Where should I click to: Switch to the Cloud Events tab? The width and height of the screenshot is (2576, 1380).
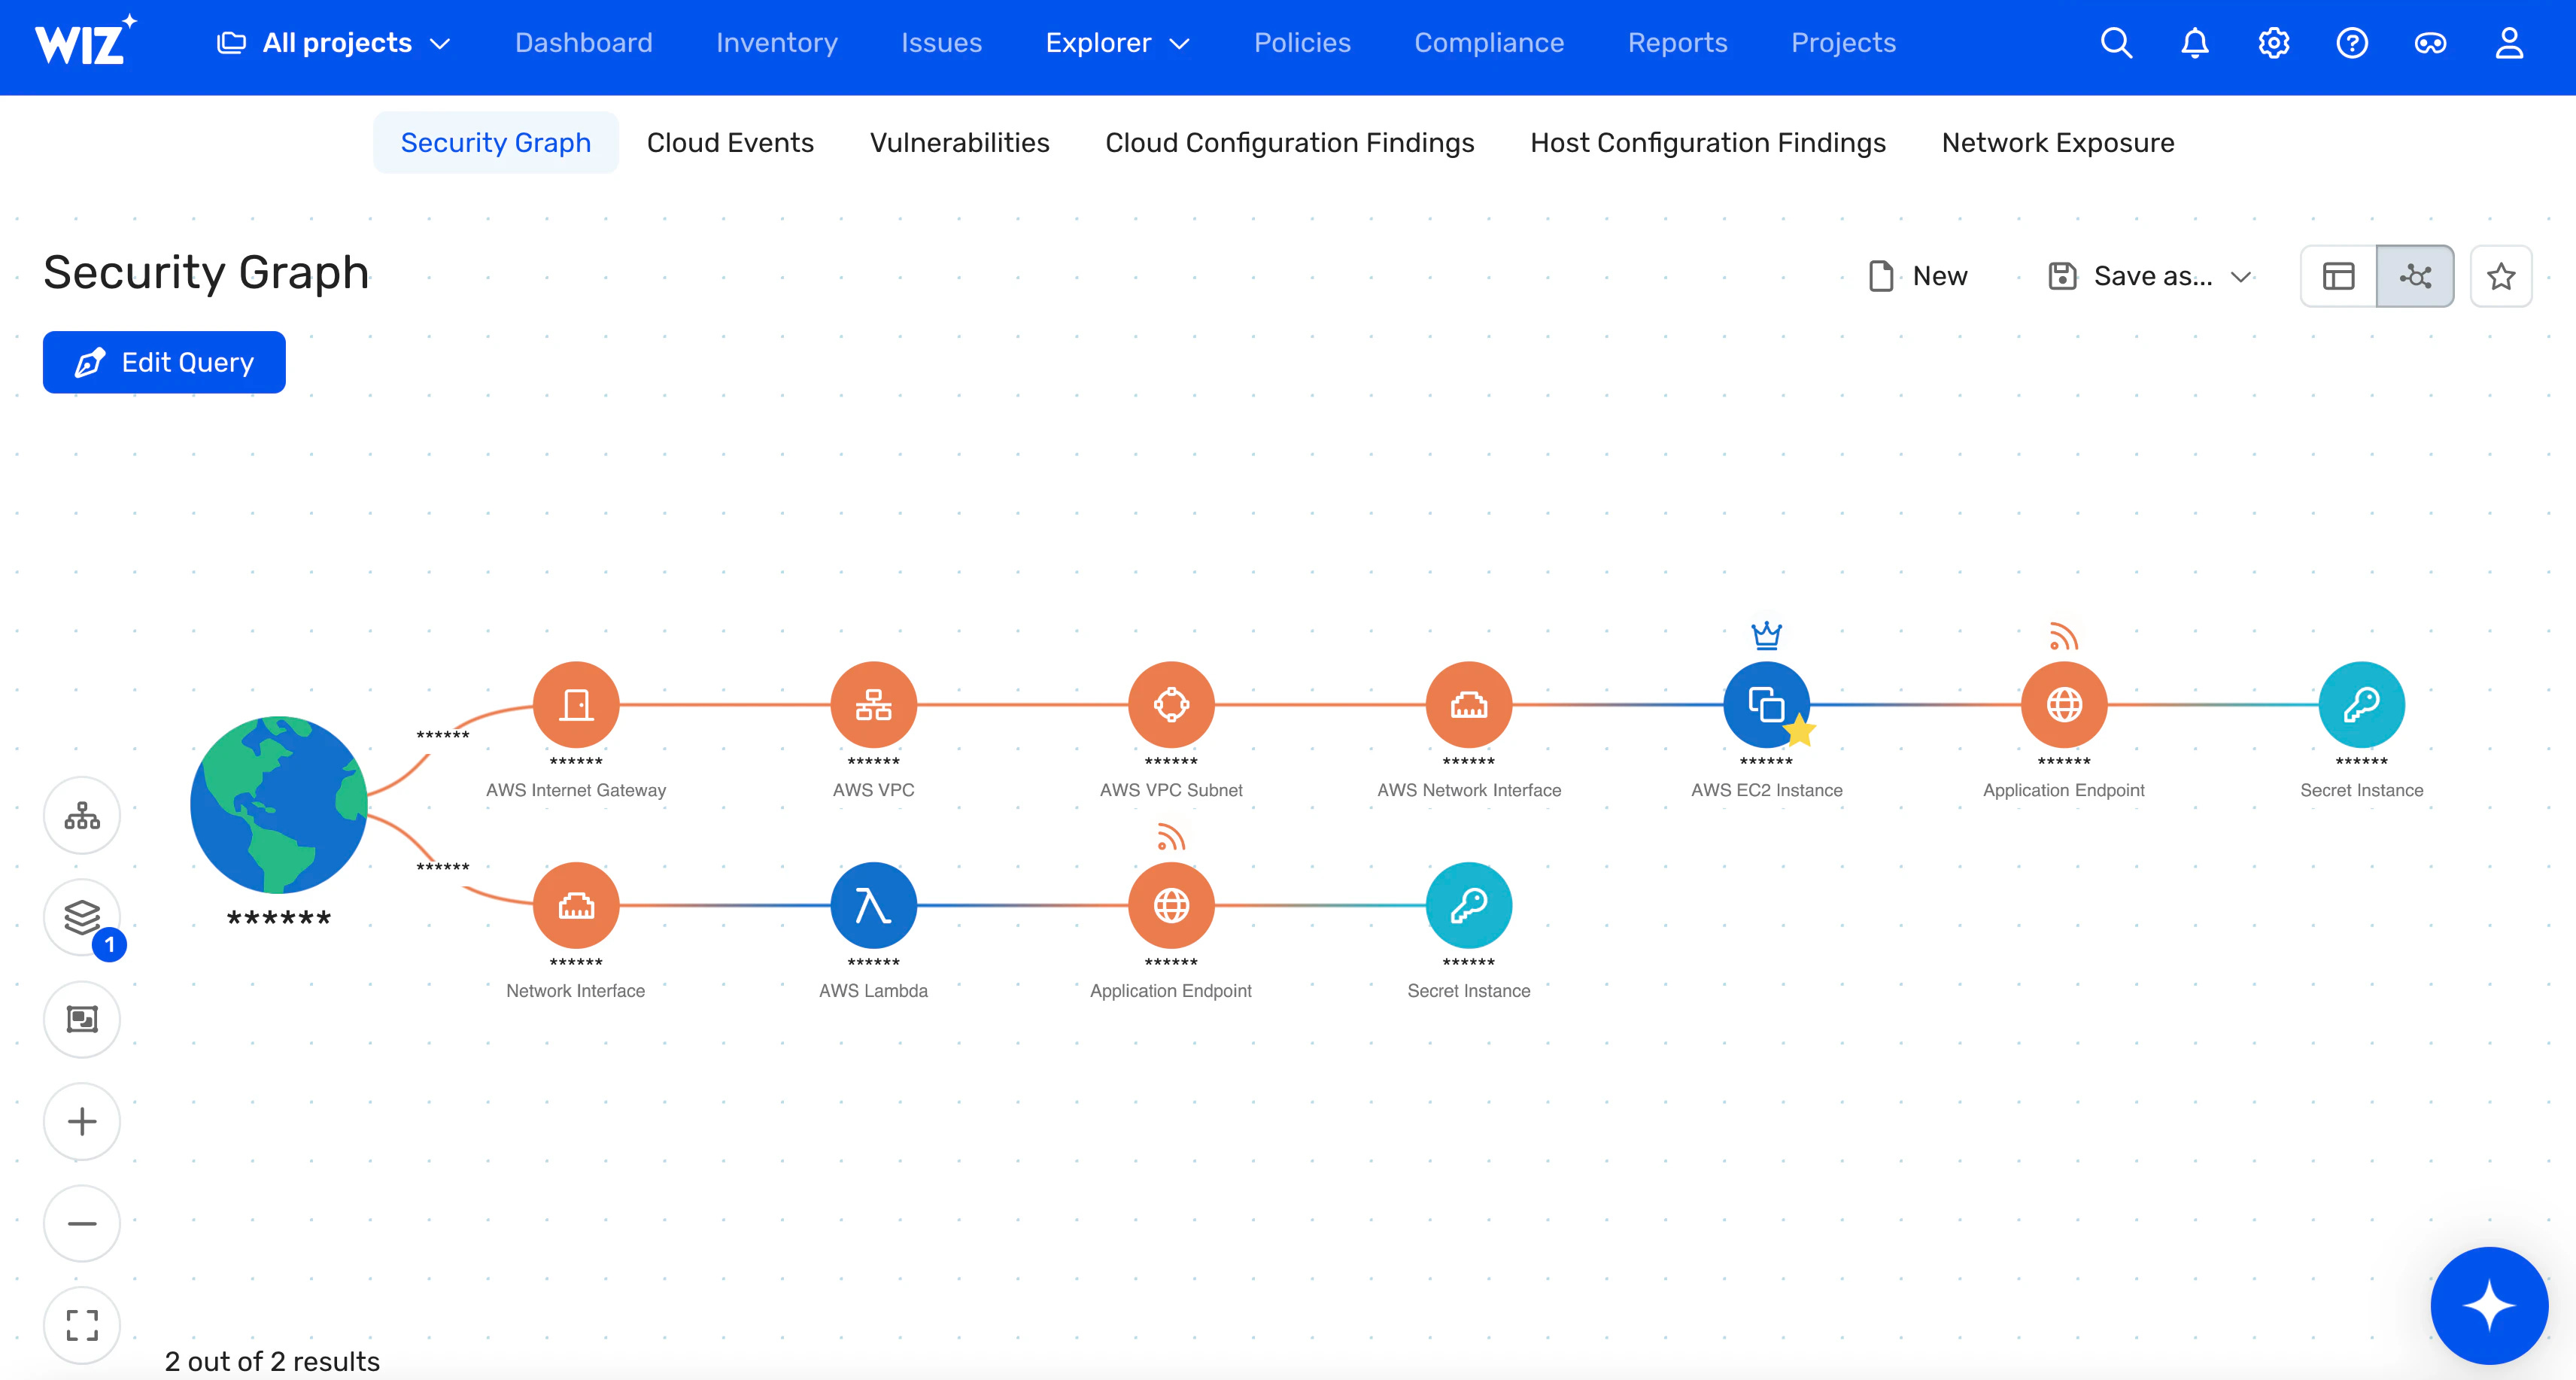coord(730,142)
